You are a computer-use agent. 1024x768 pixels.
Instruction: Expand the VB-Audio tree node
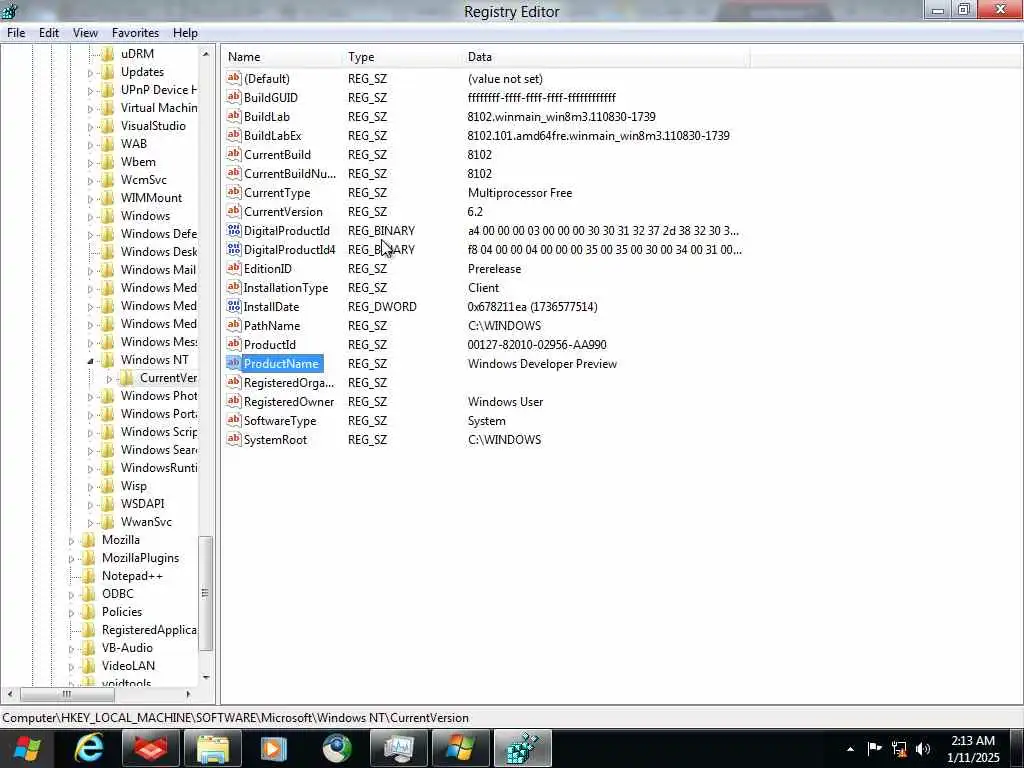point(71,649)
